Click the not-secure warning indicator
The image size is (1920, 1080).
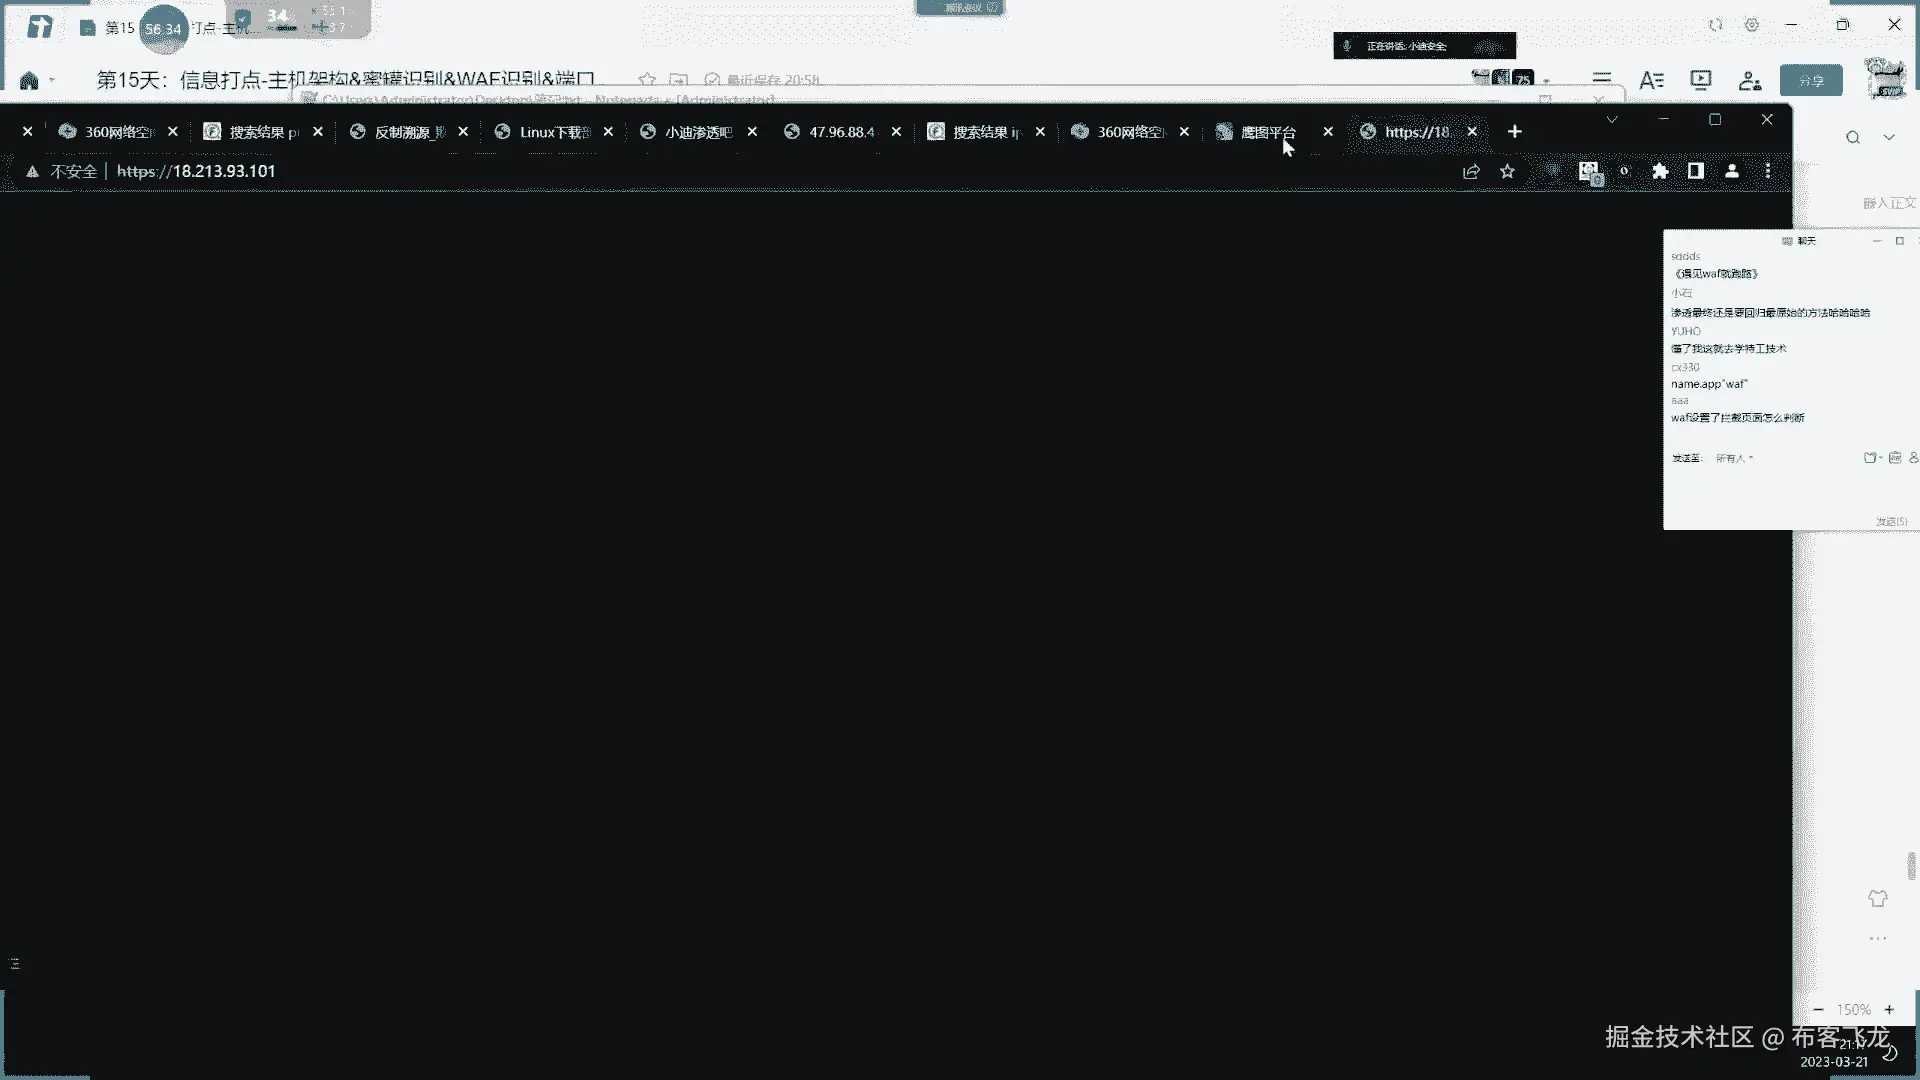click(x=62, y=171)
